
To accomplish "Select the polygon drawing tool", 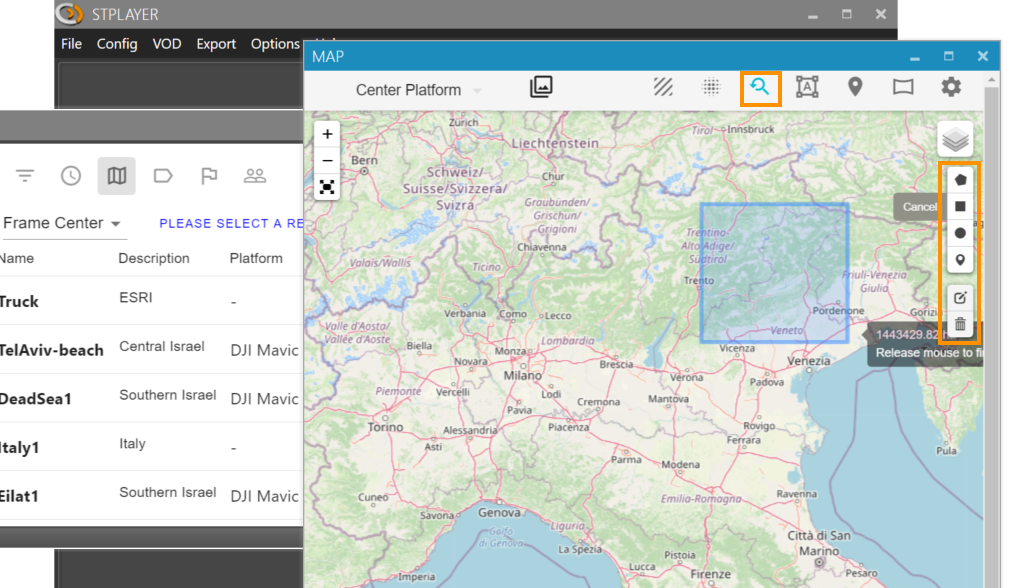I will pos(959,178).
